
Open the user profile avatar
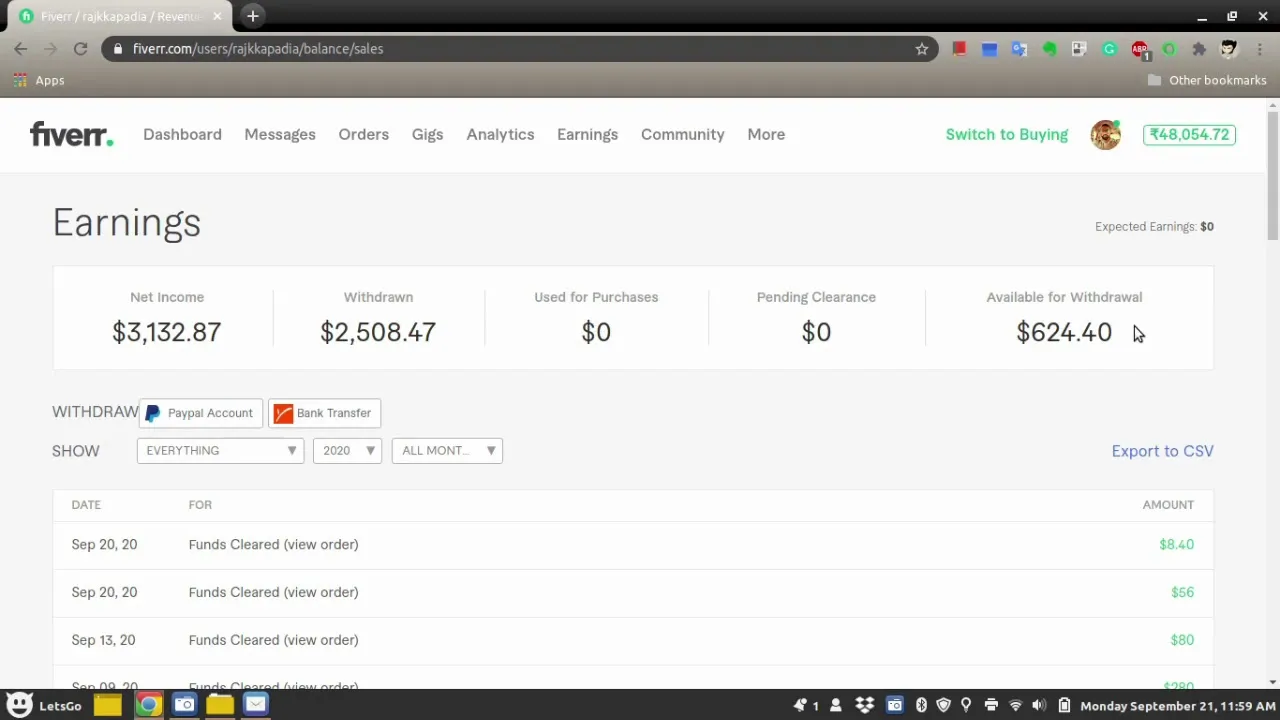coord(1105,135)
